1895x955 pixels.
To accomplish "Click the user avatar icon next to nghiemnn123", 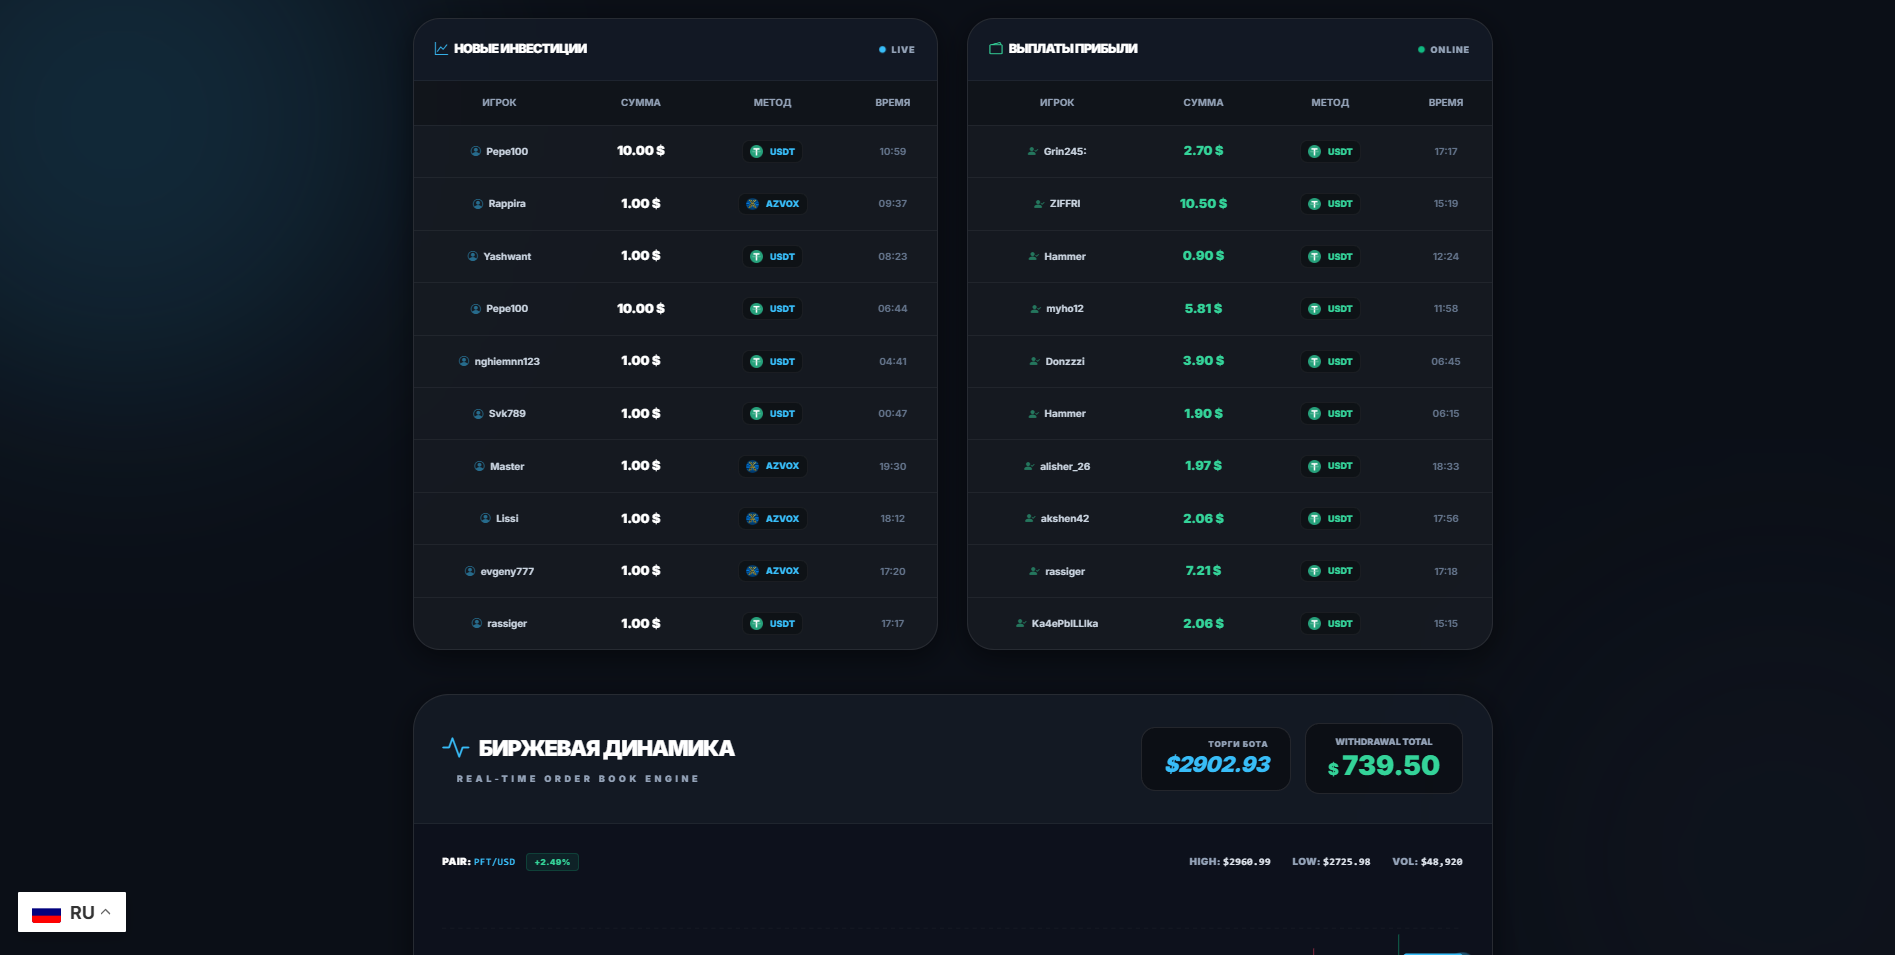I will 464,361.
